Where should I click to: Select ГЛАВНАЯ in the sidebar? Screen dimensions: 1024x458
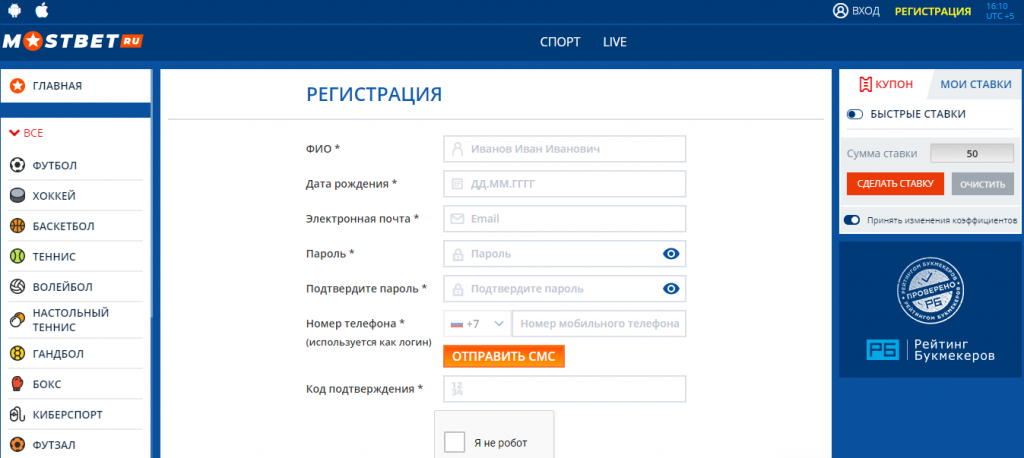click(x=75, y=86)
